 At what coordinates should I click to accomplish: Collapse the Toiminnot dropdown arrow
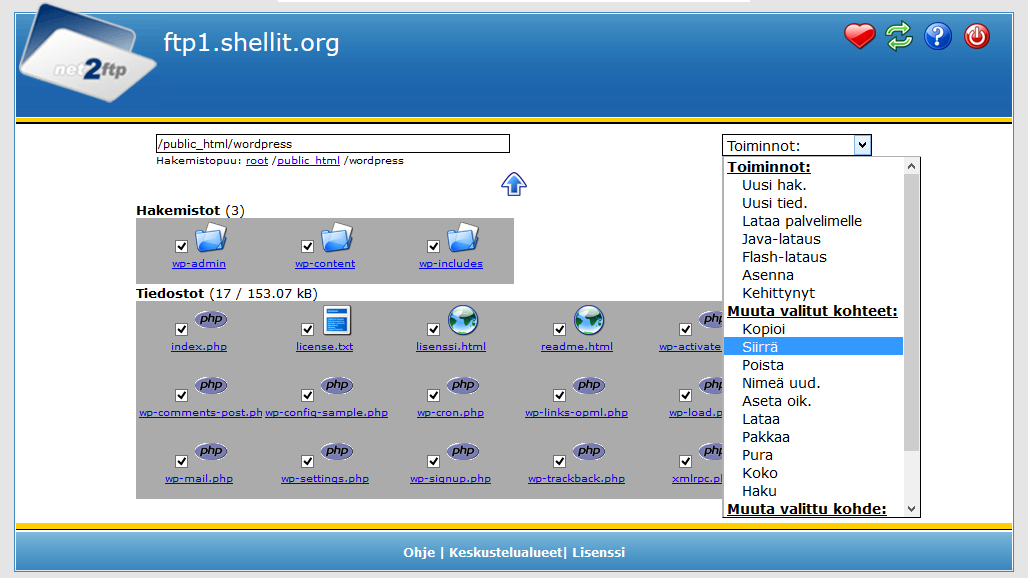pyautogui.click(x=863, y=145)
